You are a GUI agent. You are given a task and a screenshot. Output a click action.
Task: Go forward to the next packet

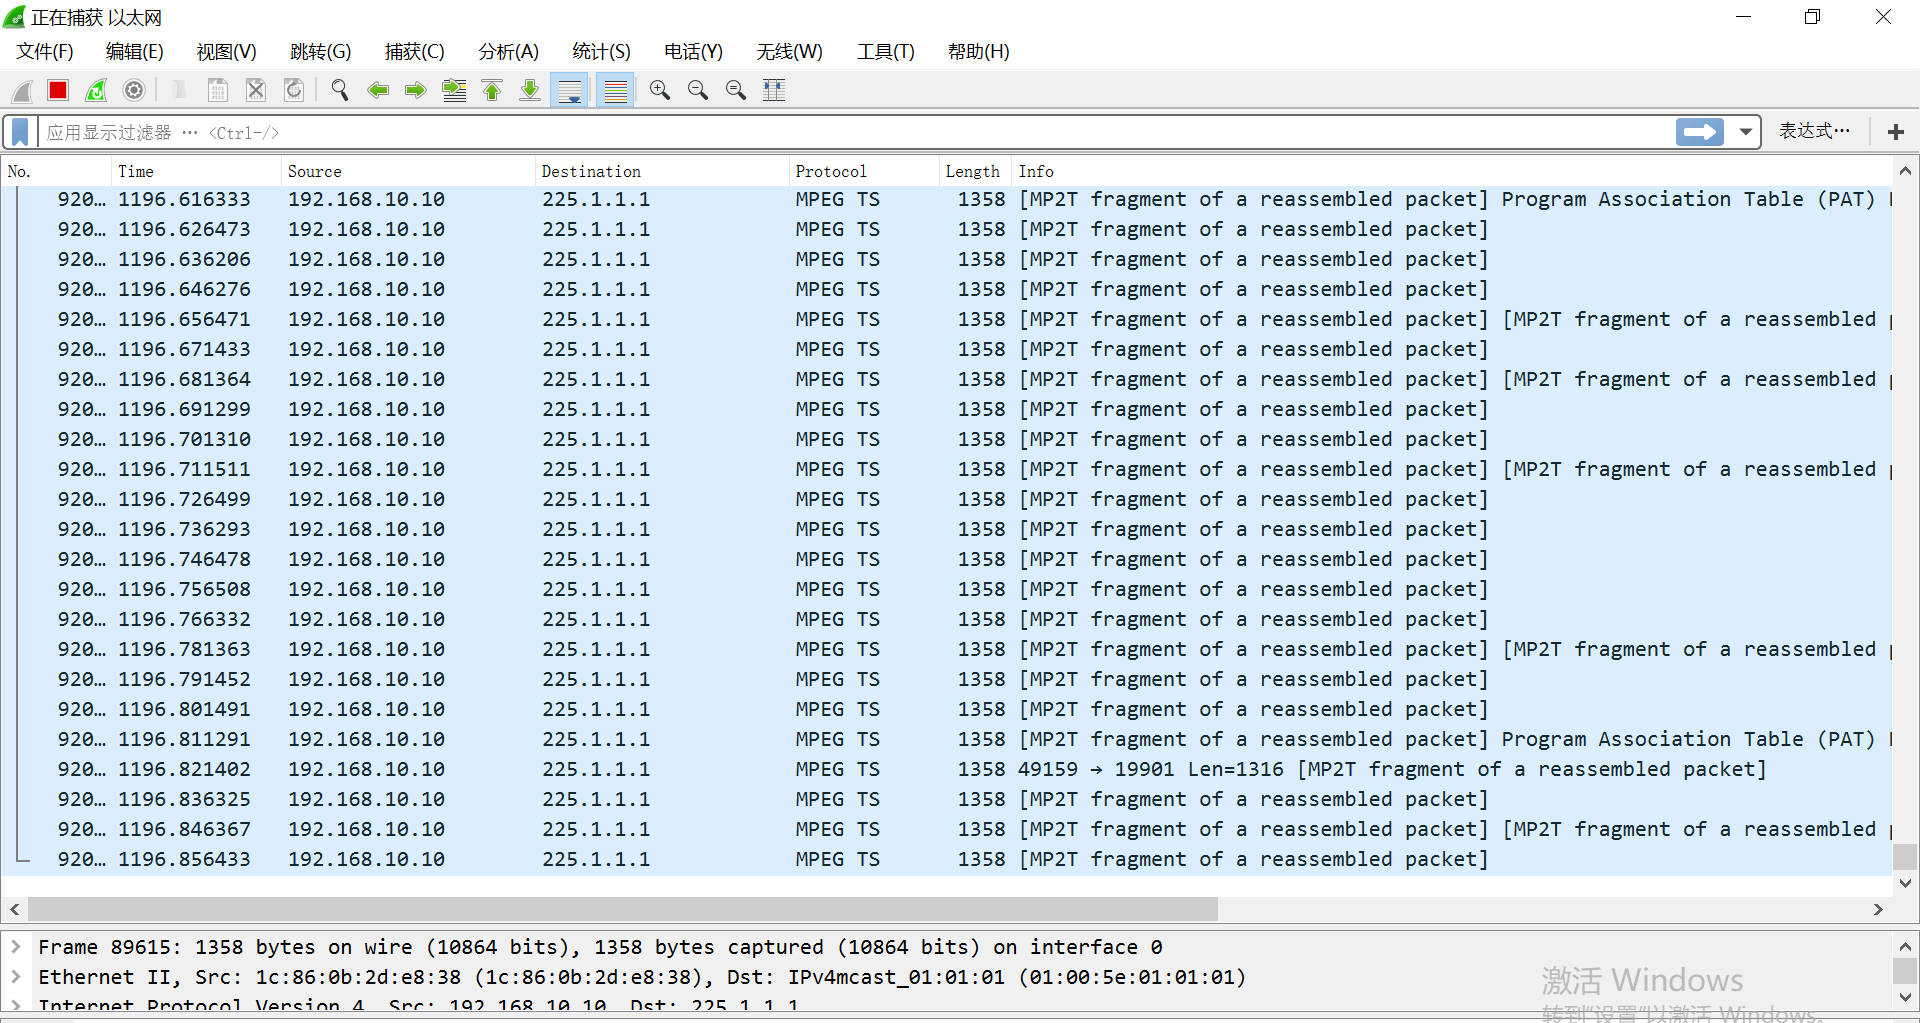click(x=416, y=91)
